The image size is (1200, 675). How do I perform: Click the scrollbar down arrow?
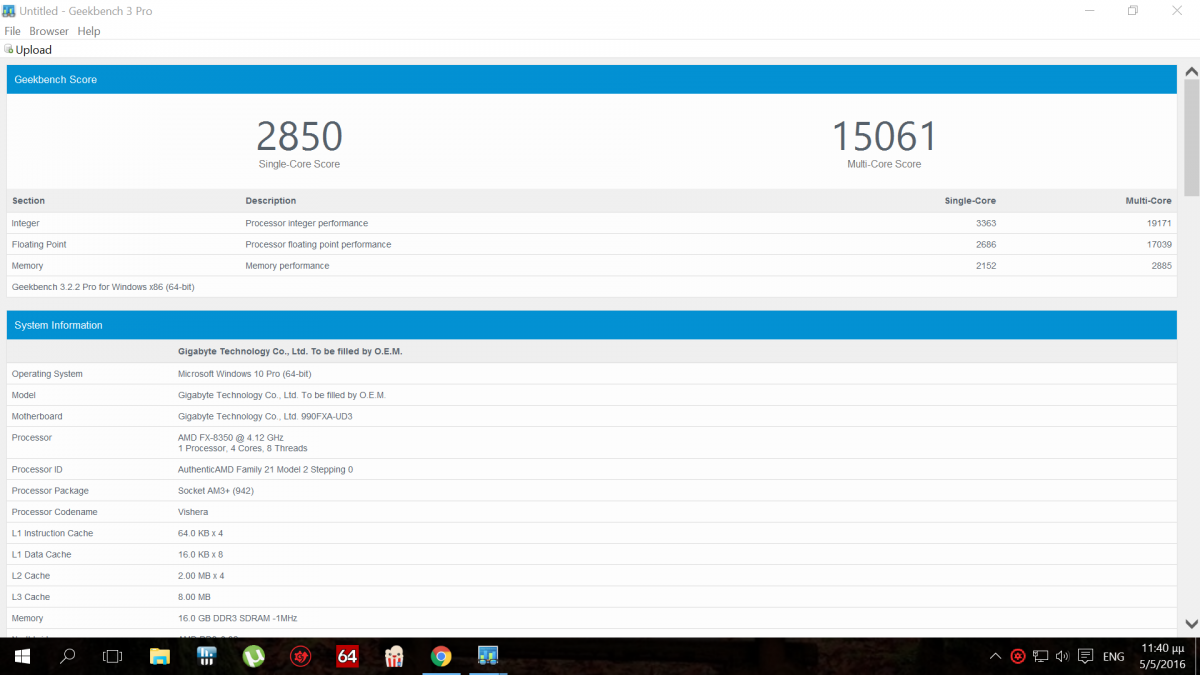click(1191, 624)
